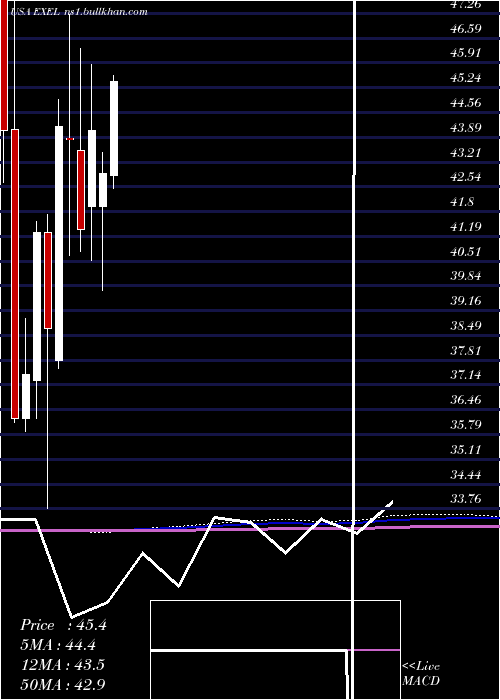The width and height of the screenshot is (500, 700).
Task: Click the tall red candlestick spanning 43.89 to 36.46
Action: coord(15,274)
